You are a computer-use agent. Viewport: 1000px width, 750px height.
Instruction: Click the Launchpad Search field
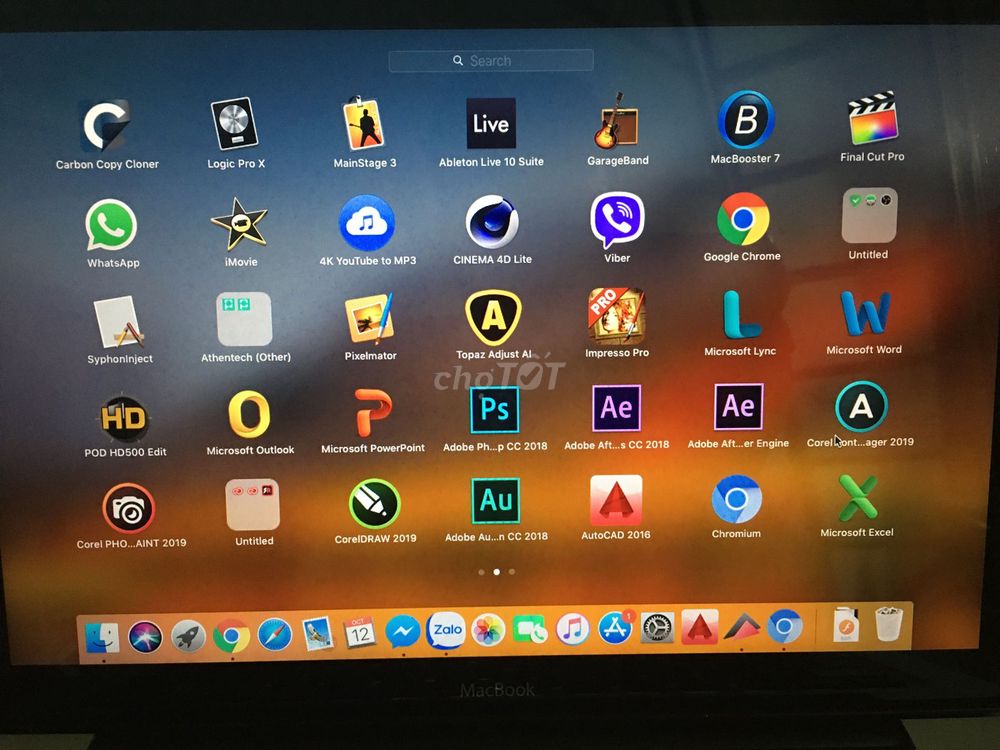491,61
